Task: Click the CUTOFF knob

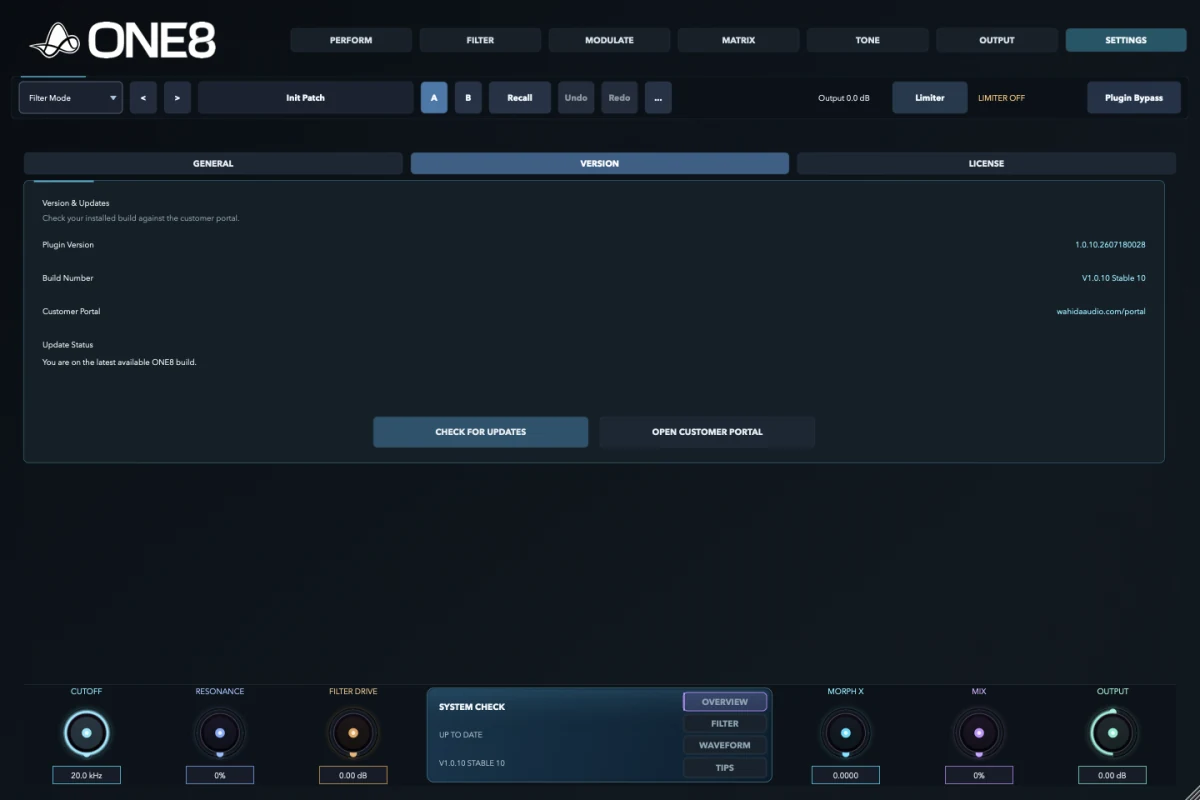Action: [x=86, y=733]
